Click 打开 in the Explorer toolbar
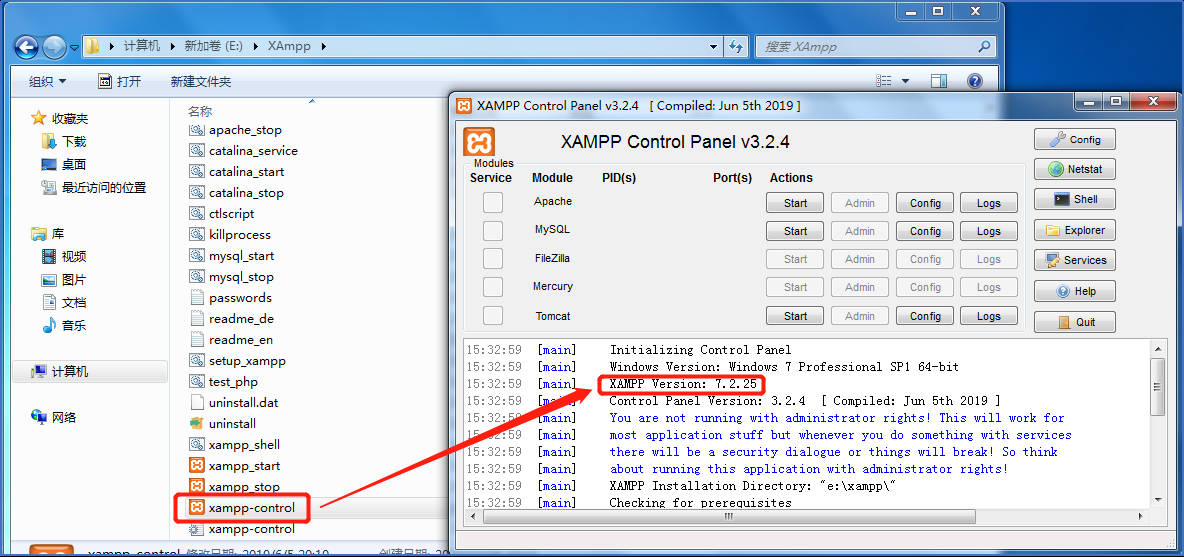This screenshot has width=1184, height=557. [x=120, y=82]
